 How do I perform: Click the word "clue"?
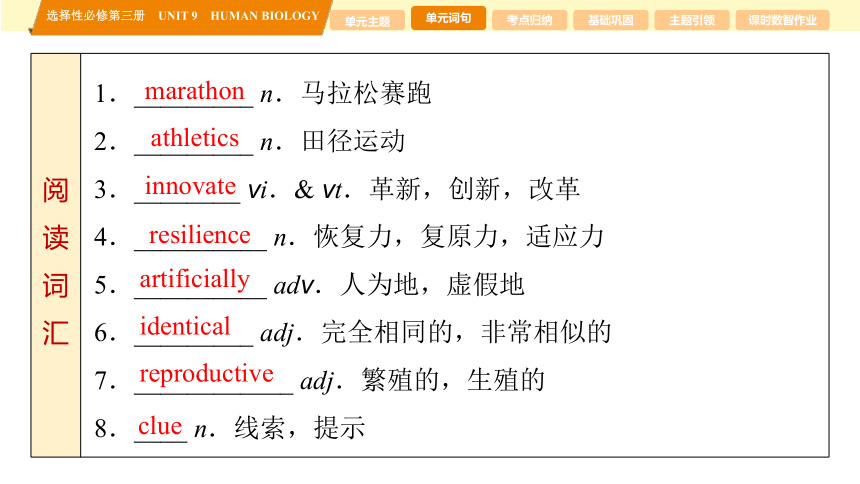click(x=160, y=426)
